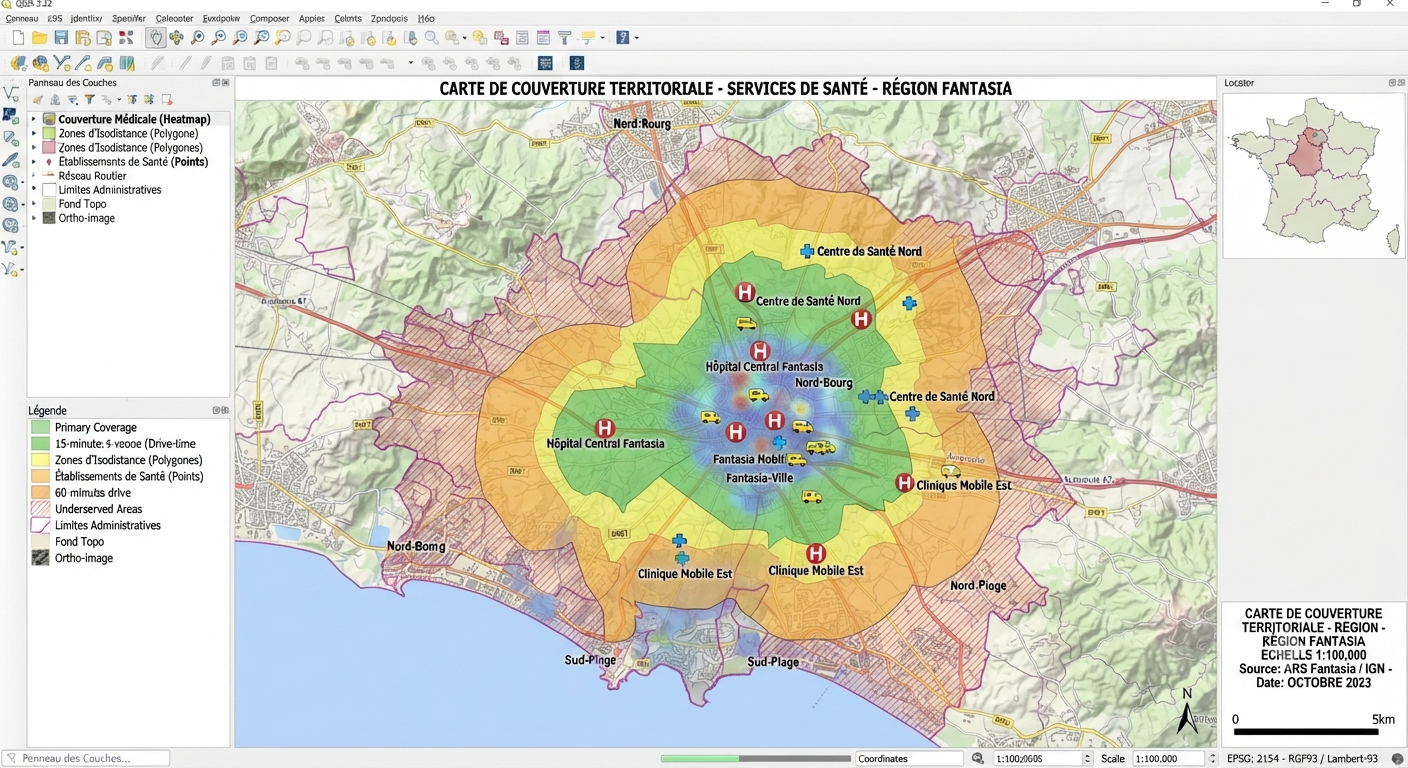The width and height of the screenshot is (1408, 768).
Task: Click the ambulance icon beside Fantasia Mobil label
Action: click(x=796, y=460)
